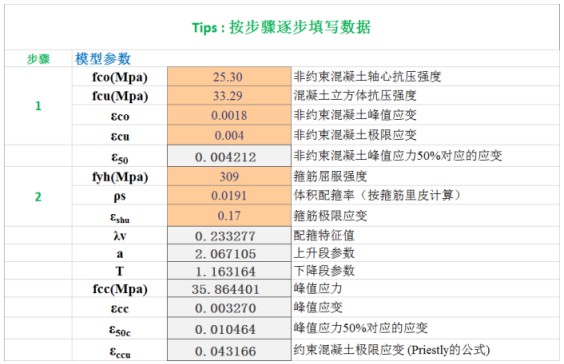Click the fco(Mpa) label cell
The image size is (564, 364).
[x=120, y=77]
